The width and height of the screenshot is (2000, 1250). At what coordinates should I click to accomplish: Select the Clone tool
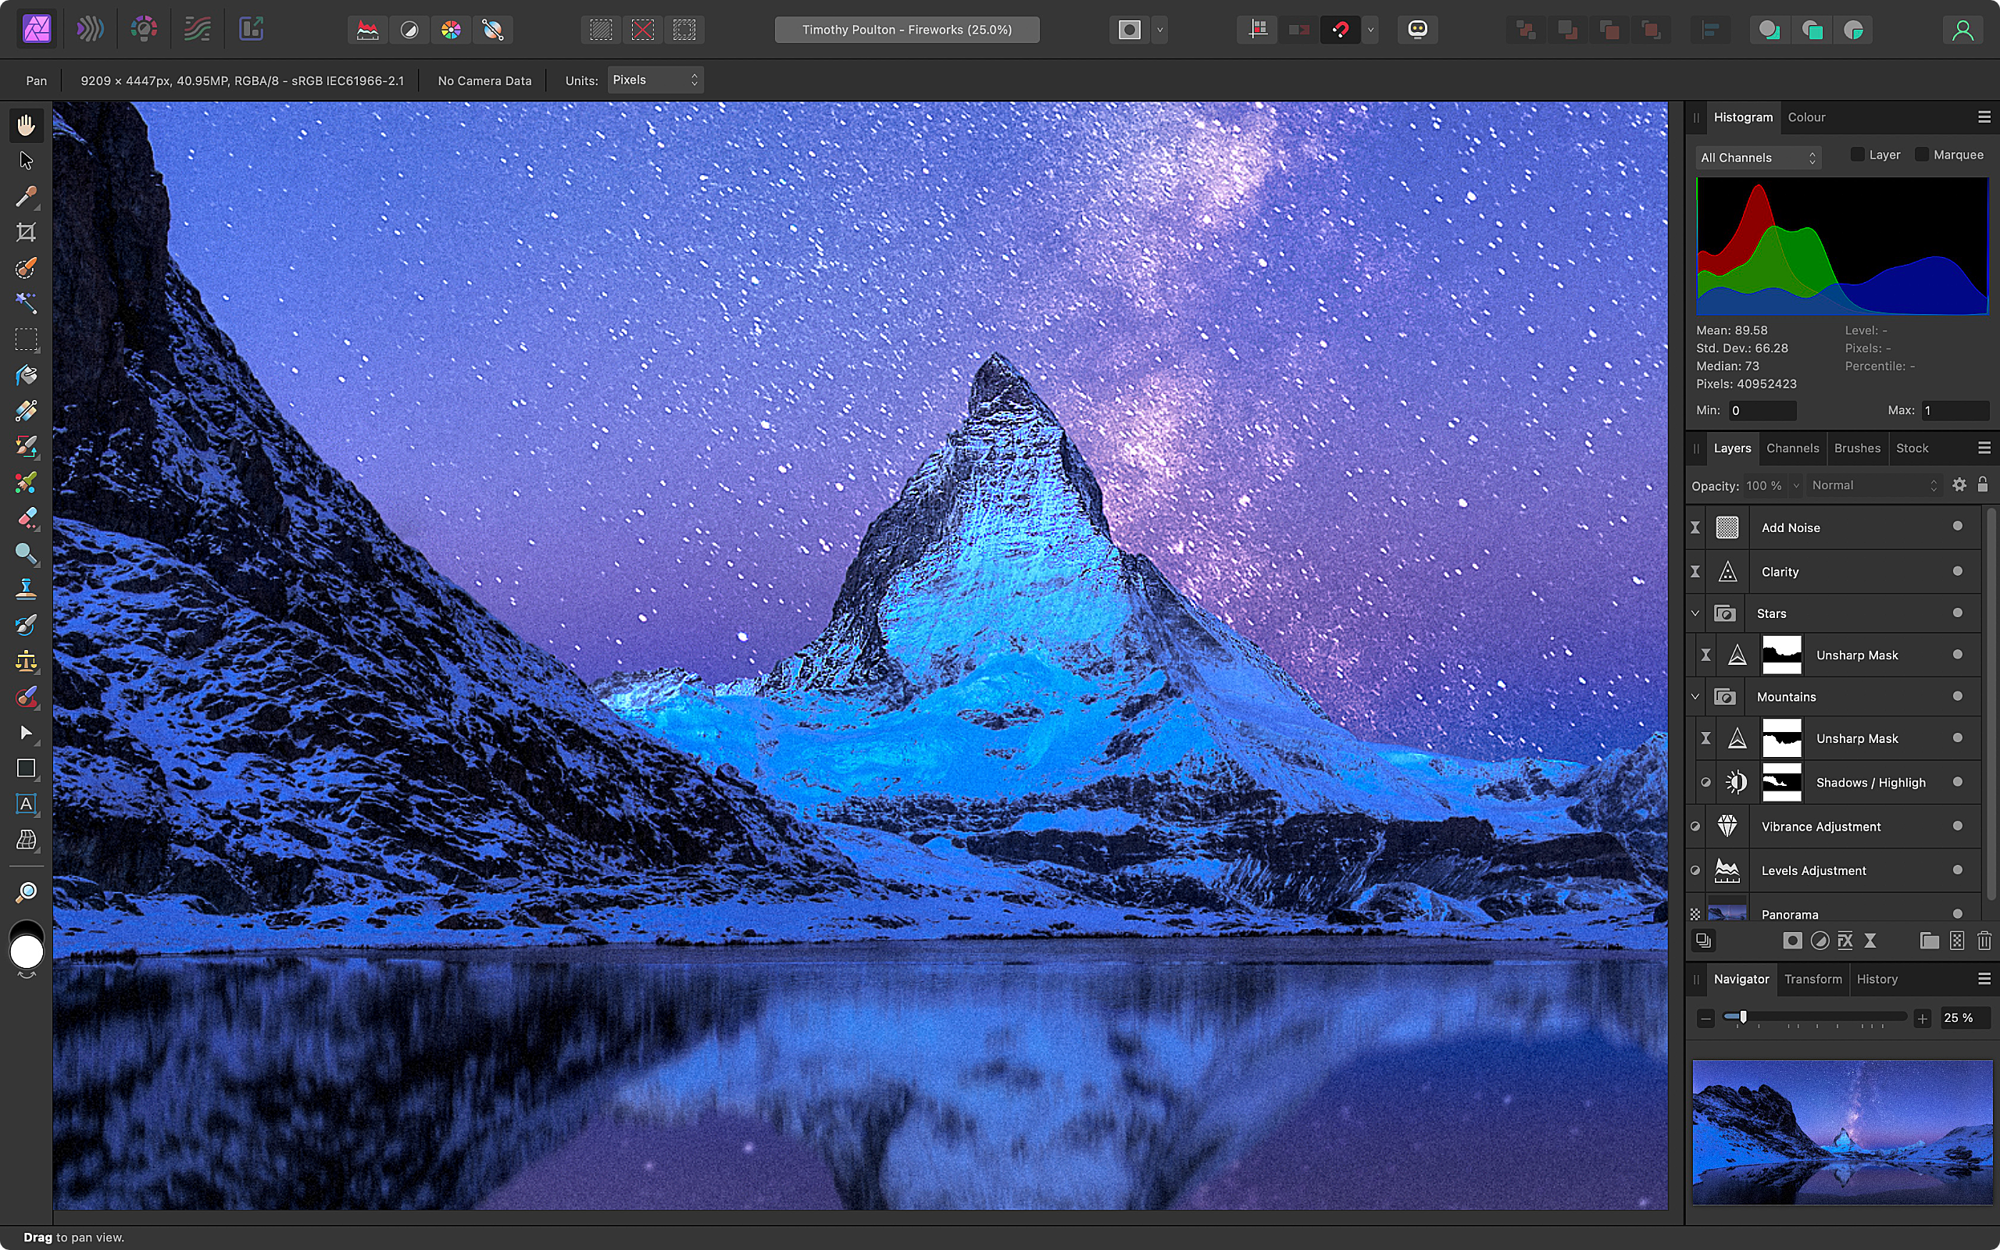(x=26, y=588)
